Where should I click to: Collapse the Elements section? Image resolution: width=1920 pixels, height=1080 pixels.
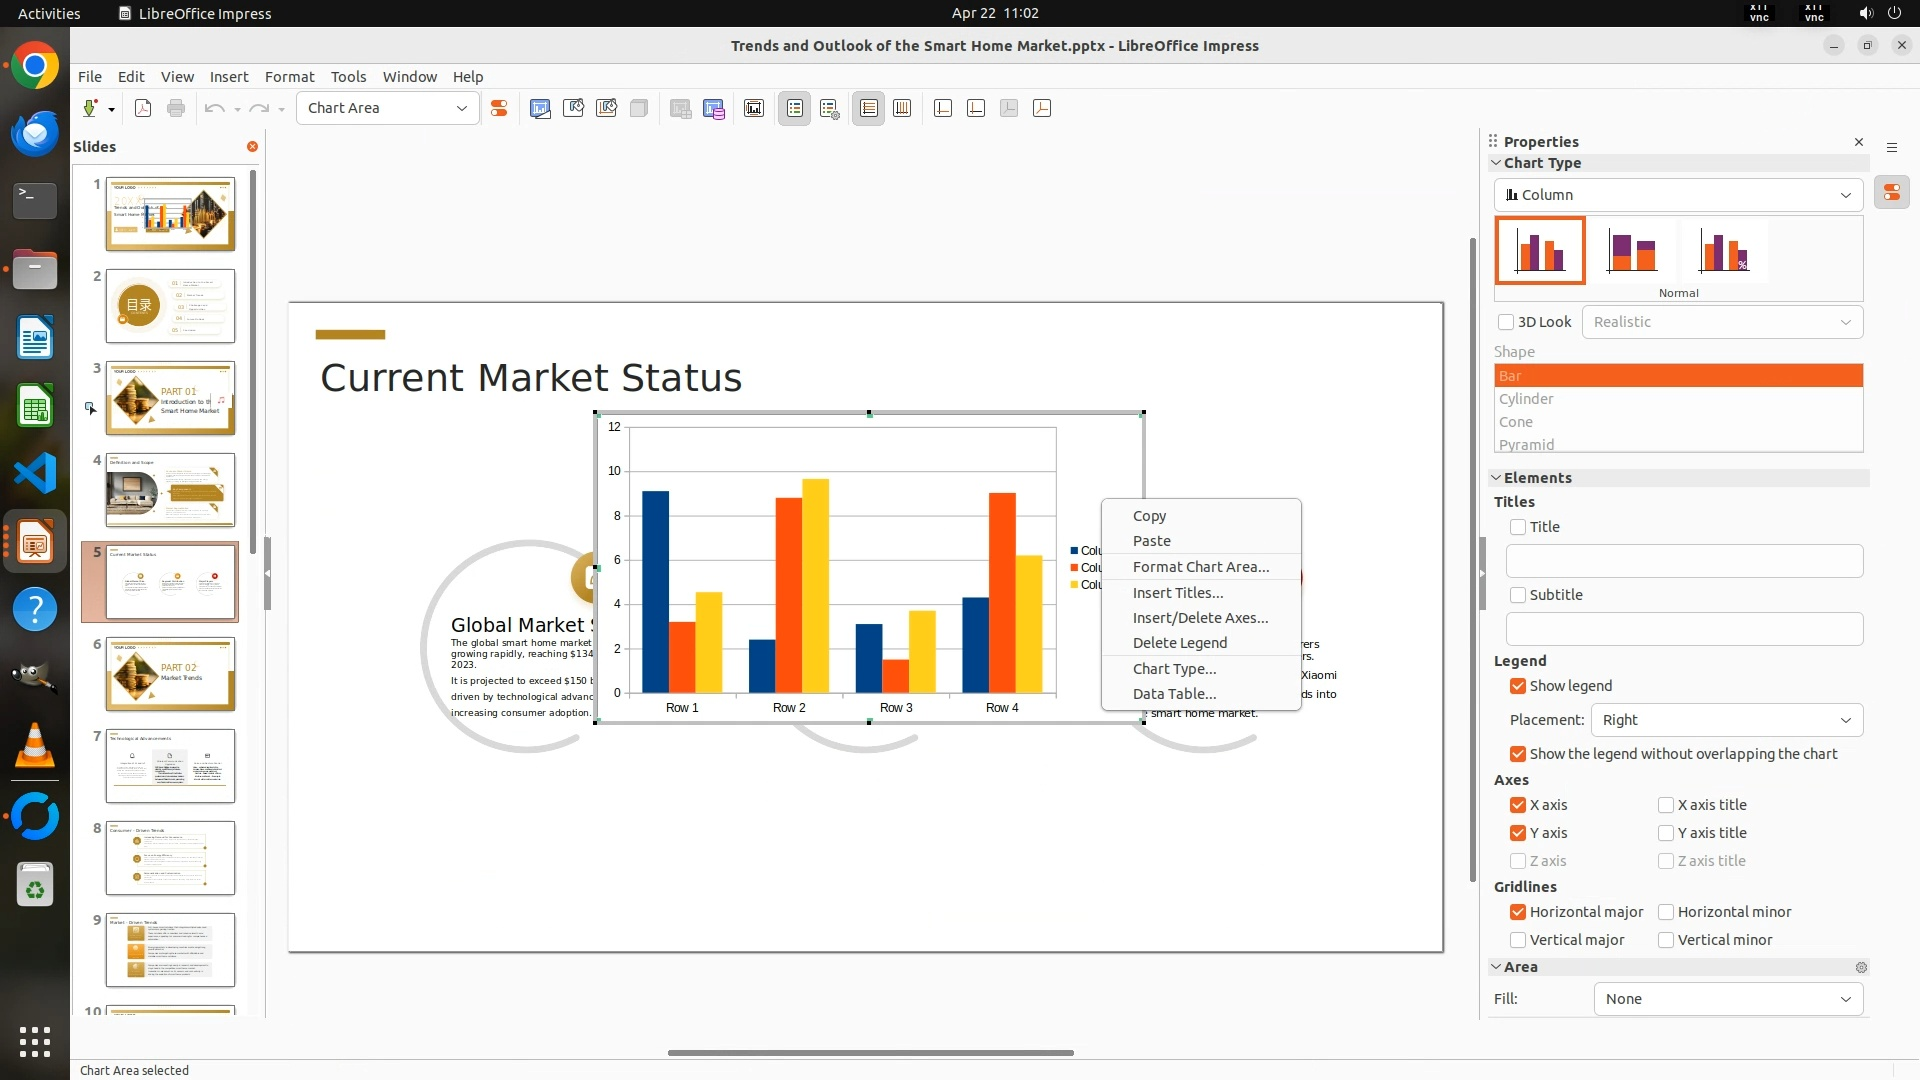[x=1497, y=478]
